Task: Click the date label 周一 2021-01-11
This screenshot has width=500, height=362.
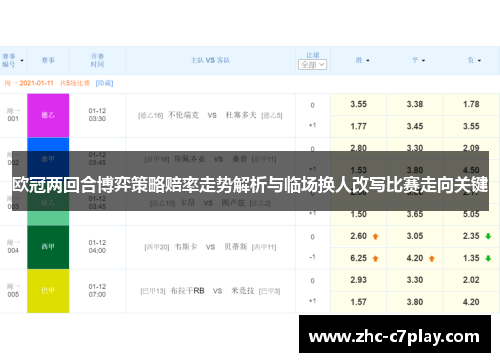Action: tap(29, 83)
